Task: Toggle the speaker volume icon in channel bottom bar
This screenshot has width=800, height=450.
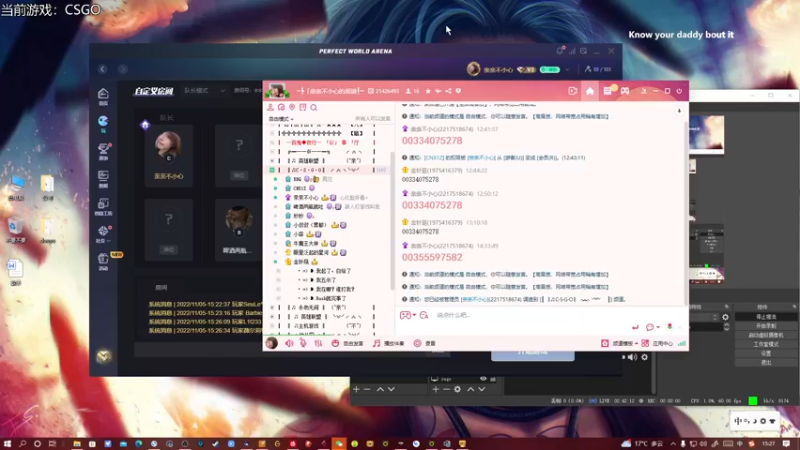Action: (289, 343)
